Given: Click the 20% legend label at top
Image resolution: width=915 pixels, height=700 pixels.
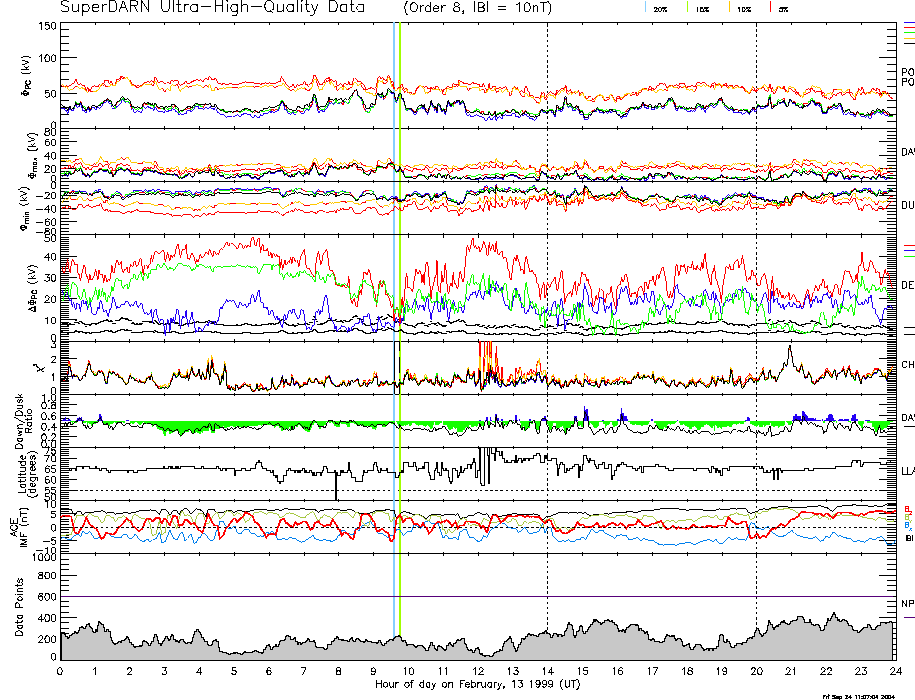Looking at the screenshot, I should click(x=660, y=8).
